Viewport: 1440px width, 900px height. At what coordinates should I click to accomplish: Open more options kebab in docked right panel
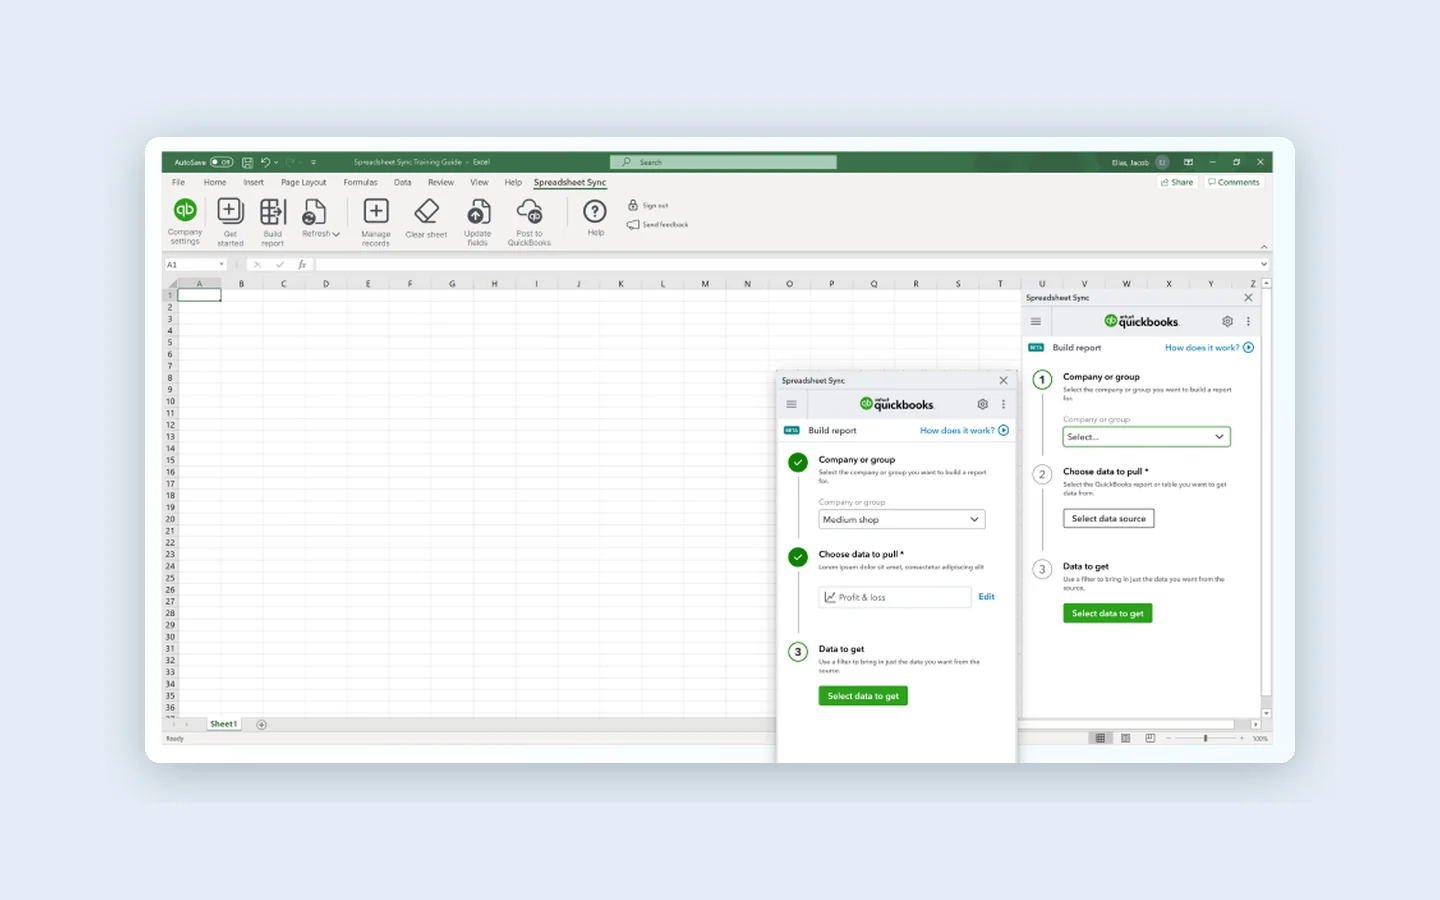coord(1248,321)
